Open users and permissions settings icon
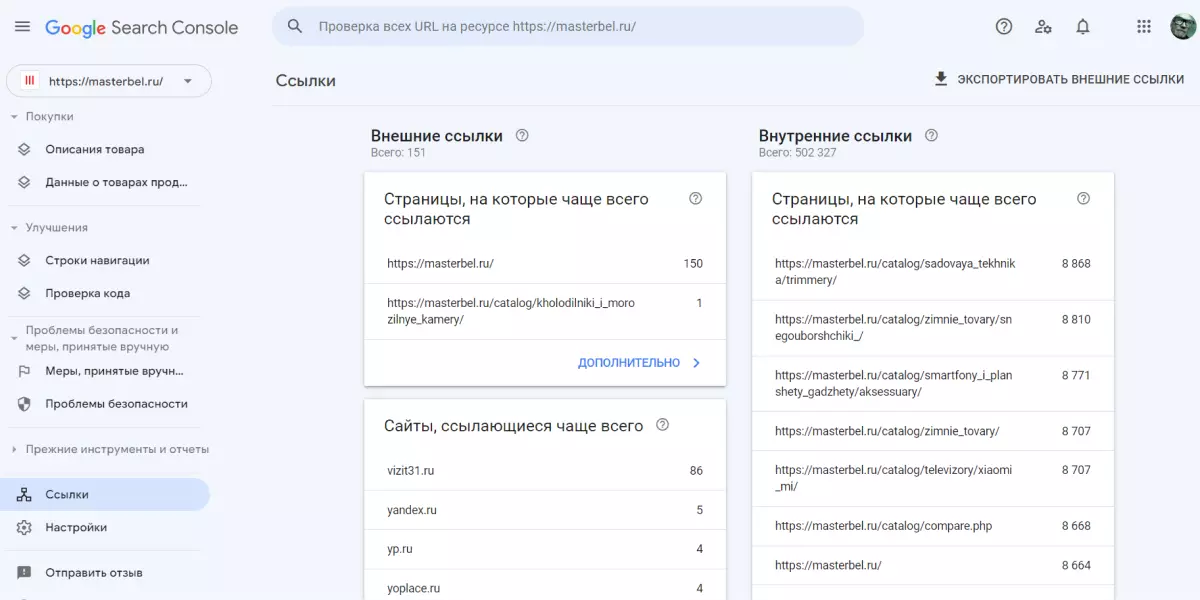The width and height of the screenshot is (1200, 600). coord(1043,27)
